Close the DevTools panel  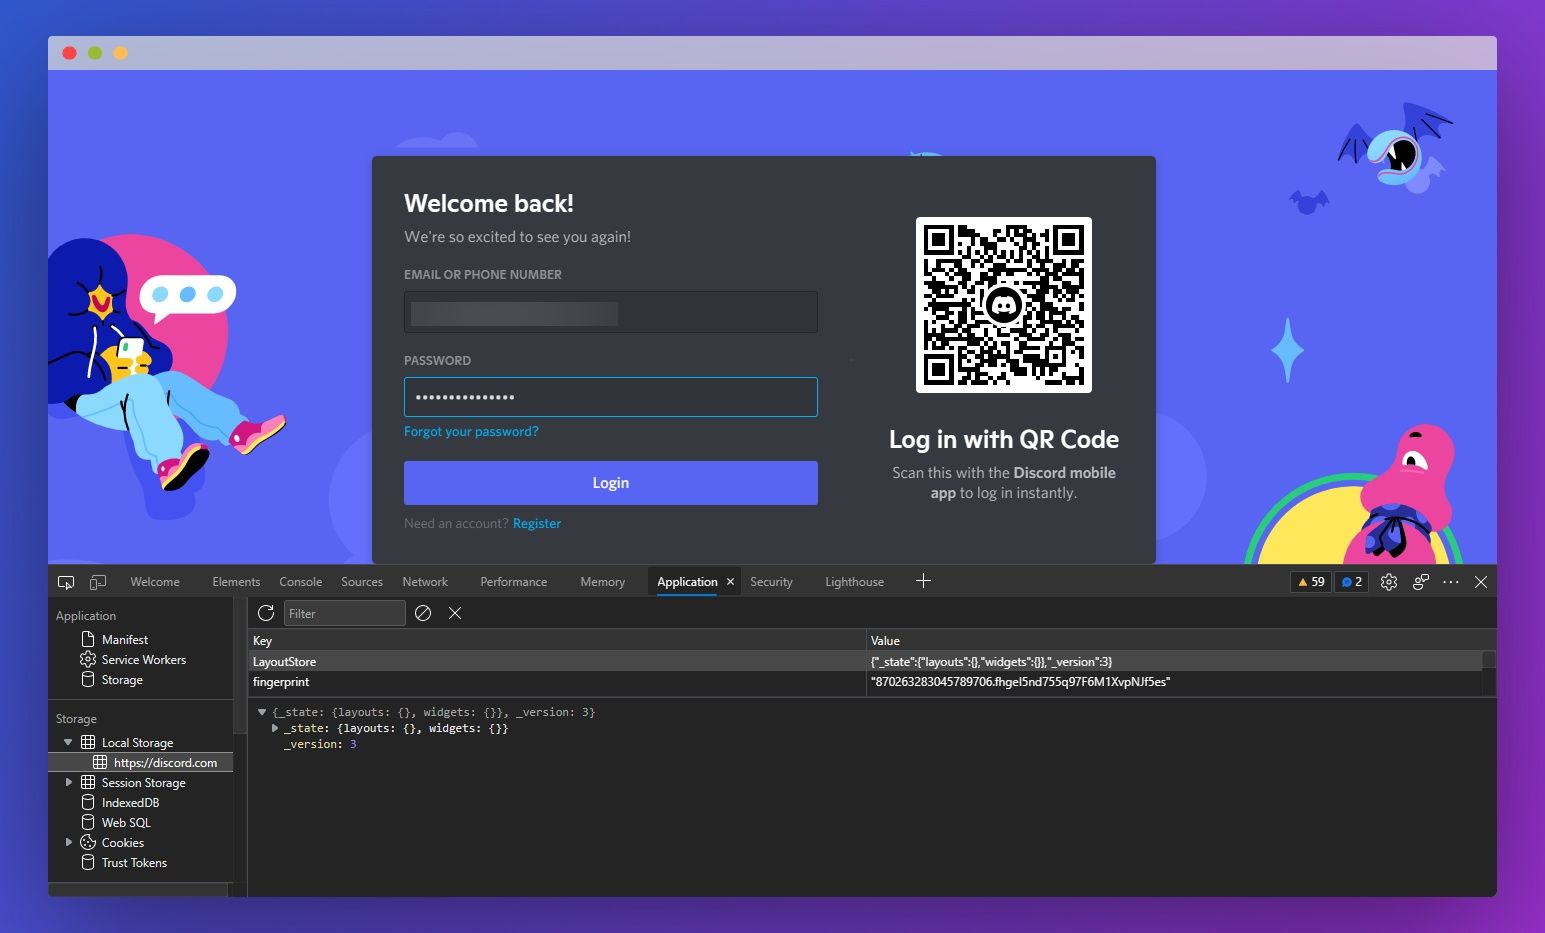coord(1481,582)
